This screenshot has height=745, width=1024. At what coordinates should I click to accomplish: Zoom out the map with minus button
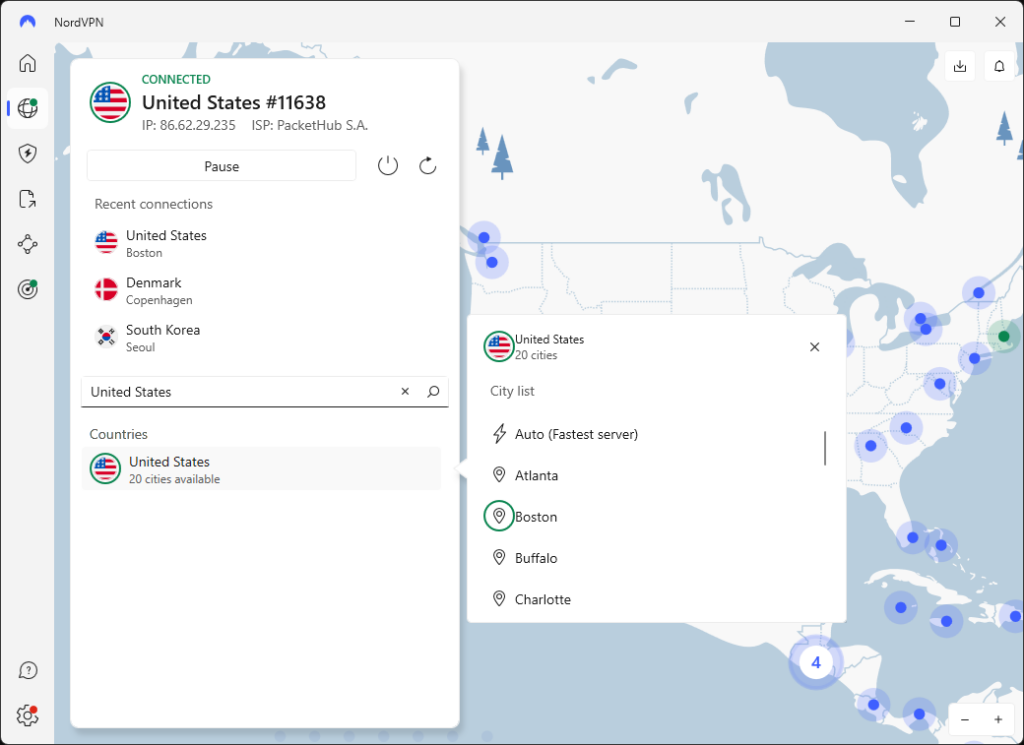click(x=965, y=720)
